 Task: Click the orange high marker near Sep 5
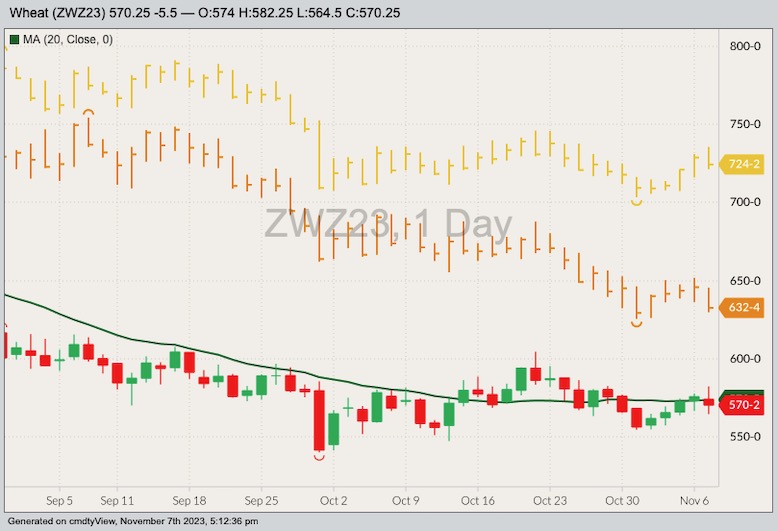[88, 112]
